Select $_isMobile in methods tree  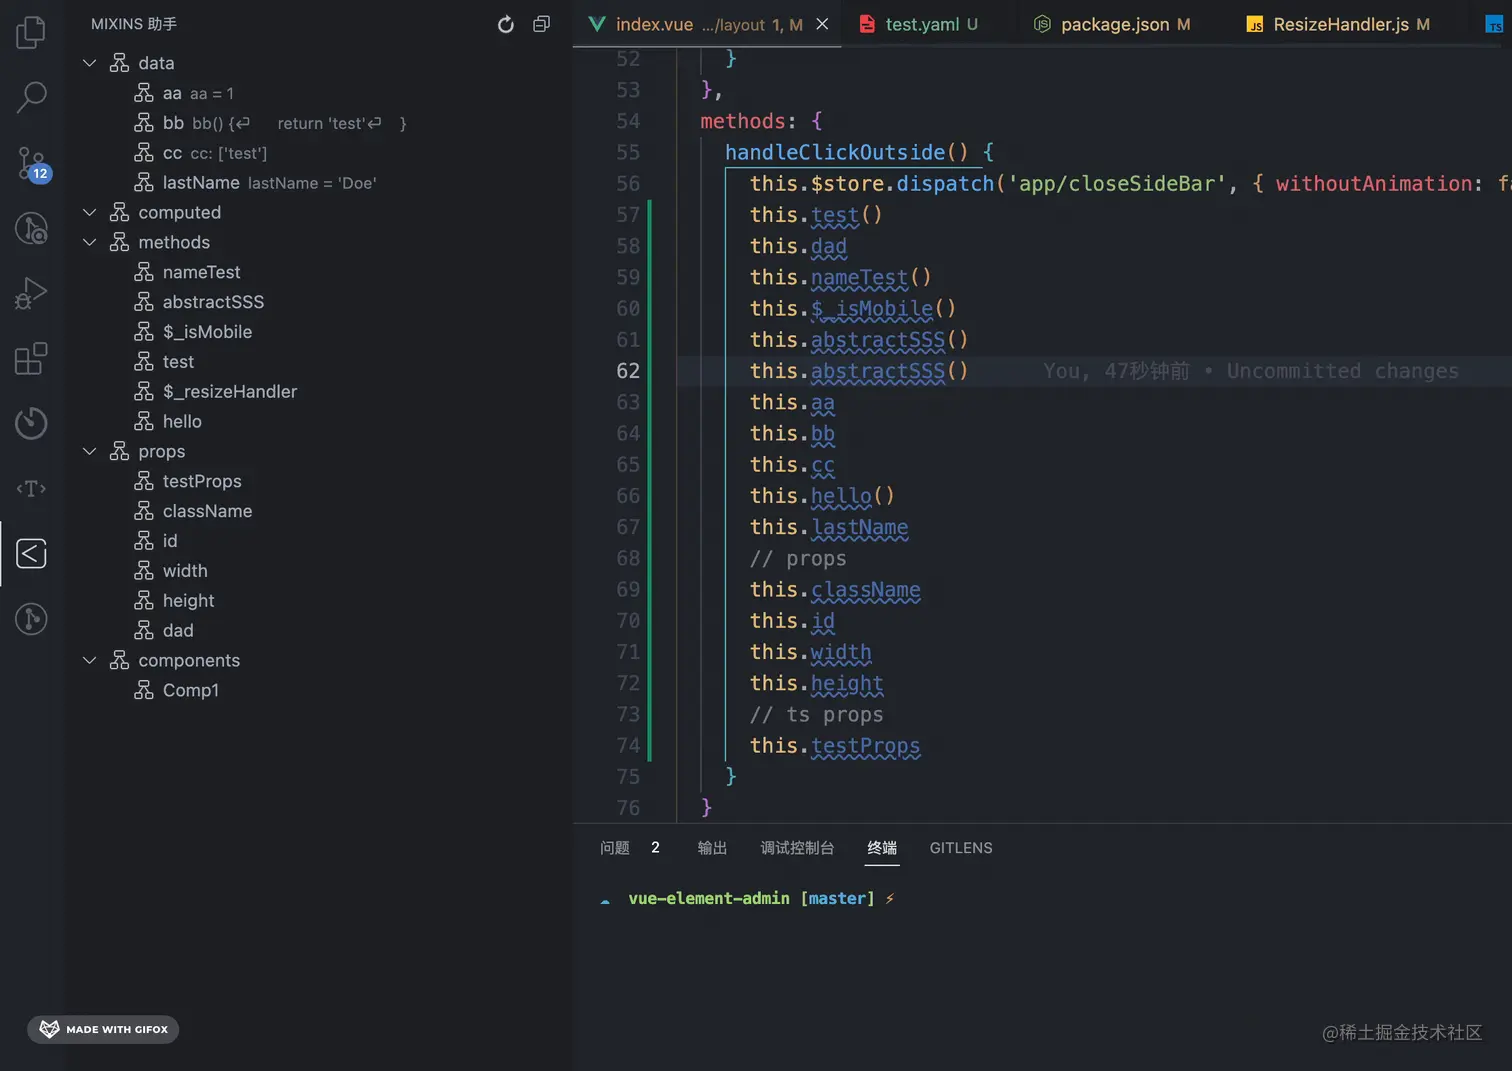[318, 332]
